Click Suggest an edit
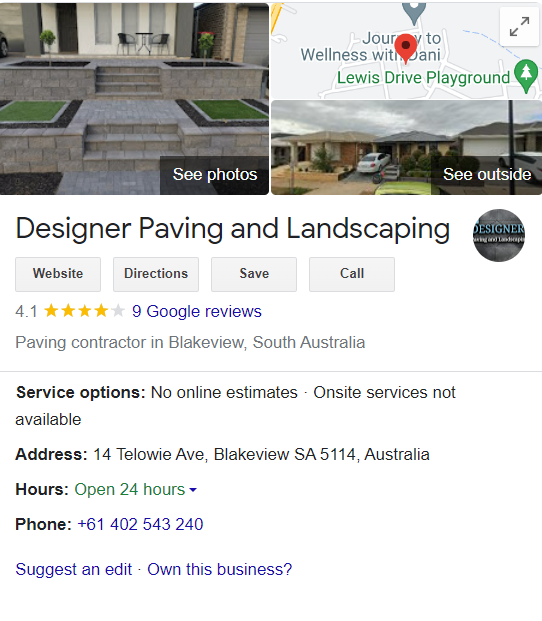542x621 pixels. [74, 570]
